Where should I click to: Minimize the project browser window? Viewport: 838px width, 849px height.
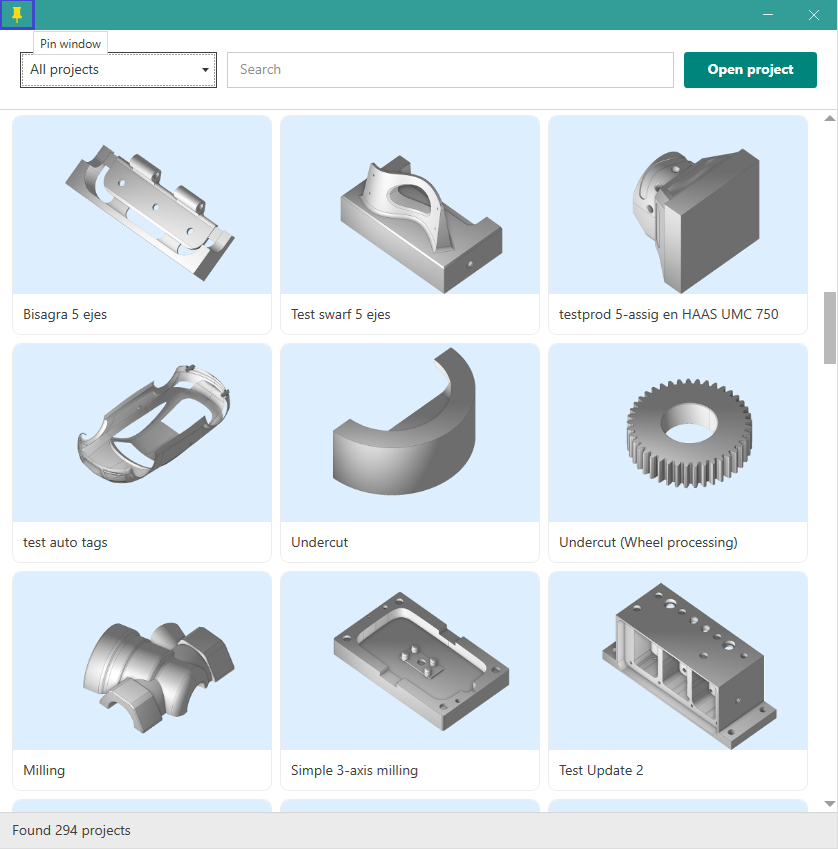pos(768,14)
